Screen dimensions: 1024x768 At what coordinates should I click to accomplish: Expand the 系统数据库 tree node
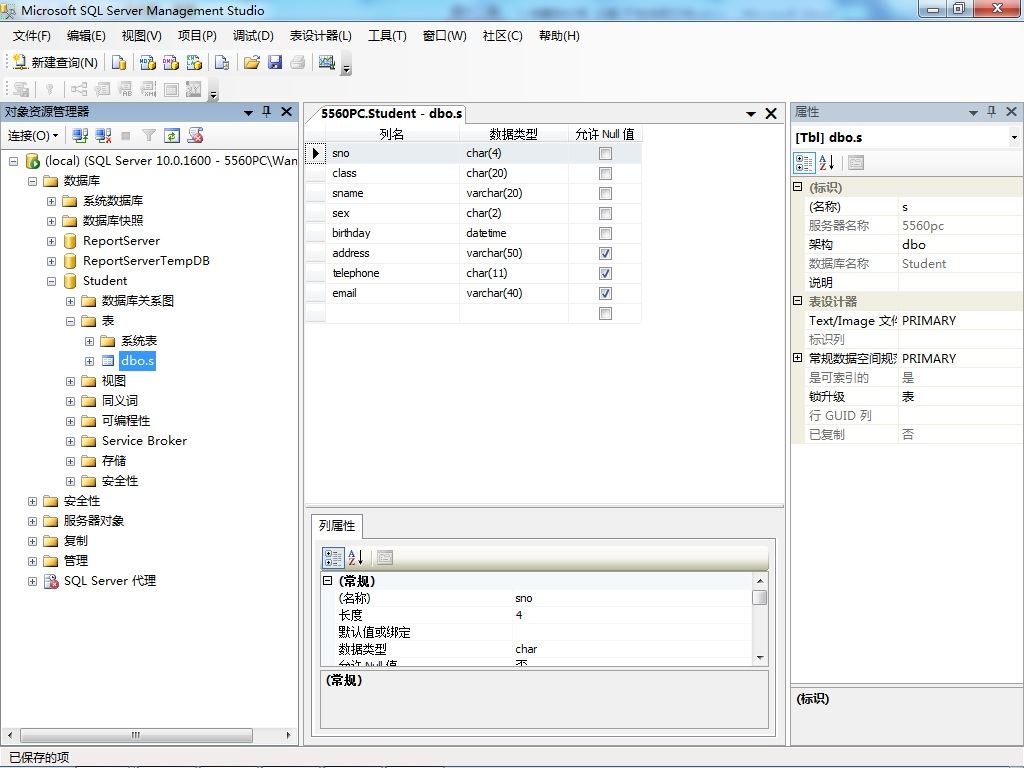[x=51, y=201]
